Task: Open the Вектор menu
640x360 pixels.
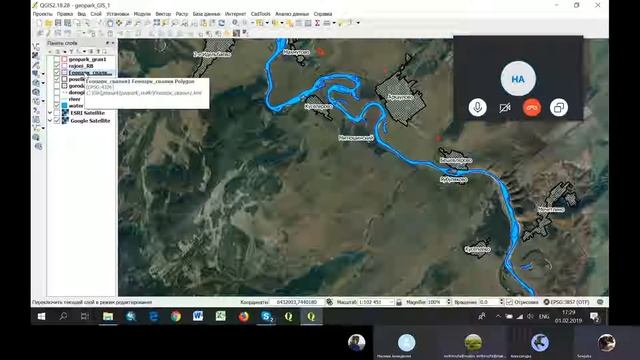Action: point(163,14)
